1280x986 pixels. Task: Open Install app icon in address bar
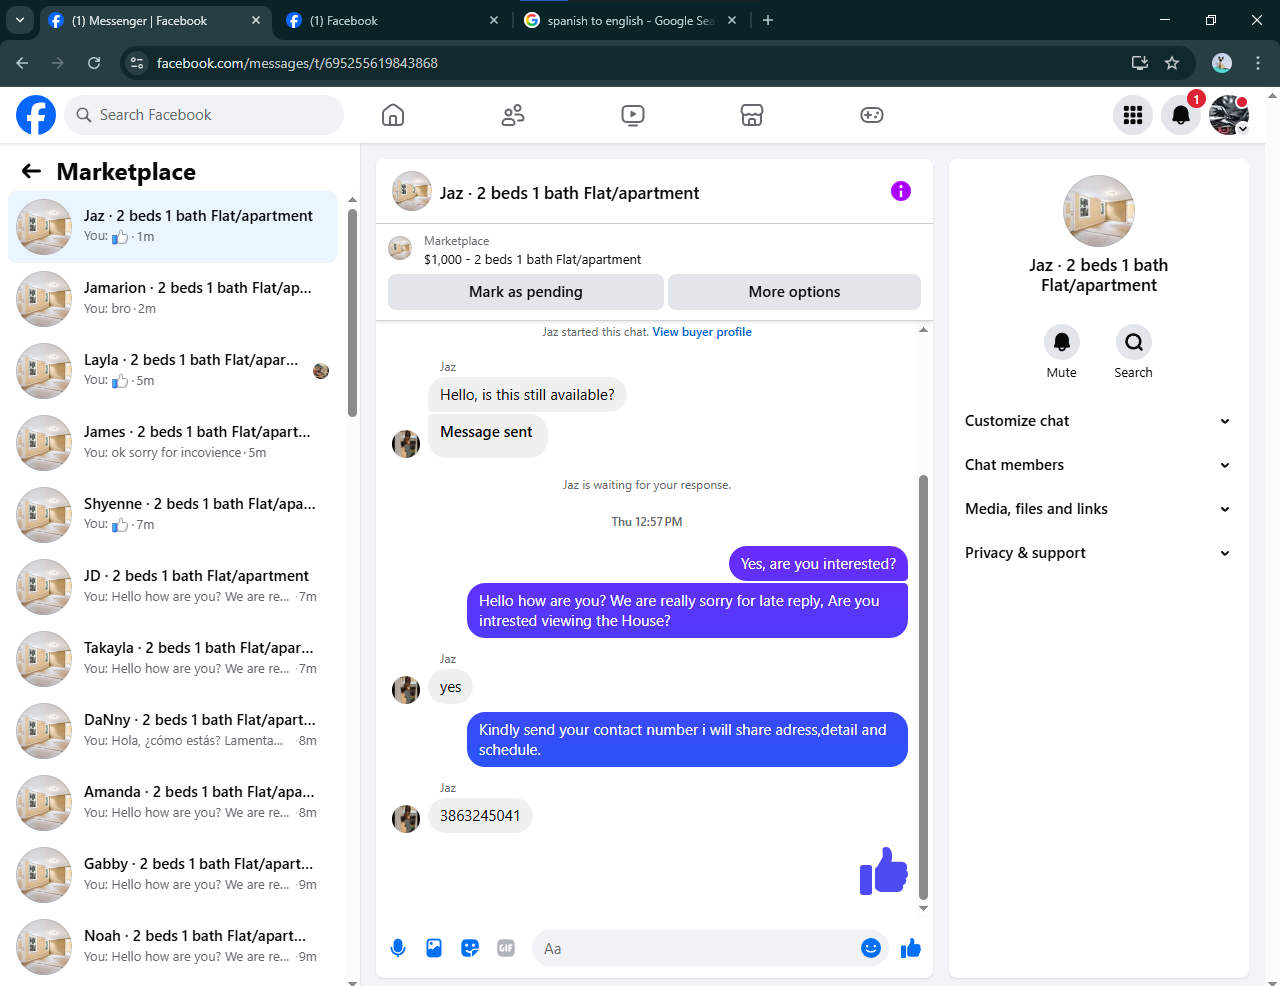(1139, 63)
